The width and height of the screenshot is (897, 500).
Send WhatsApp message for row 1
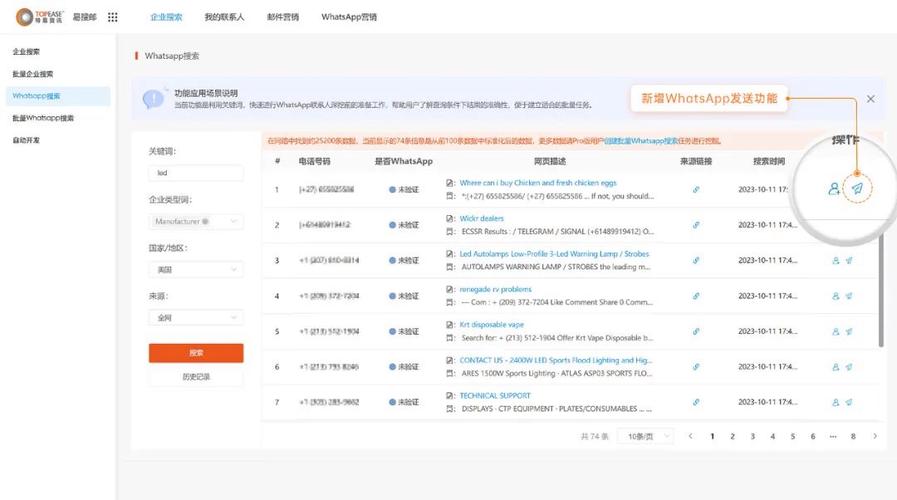click(857, 188)
